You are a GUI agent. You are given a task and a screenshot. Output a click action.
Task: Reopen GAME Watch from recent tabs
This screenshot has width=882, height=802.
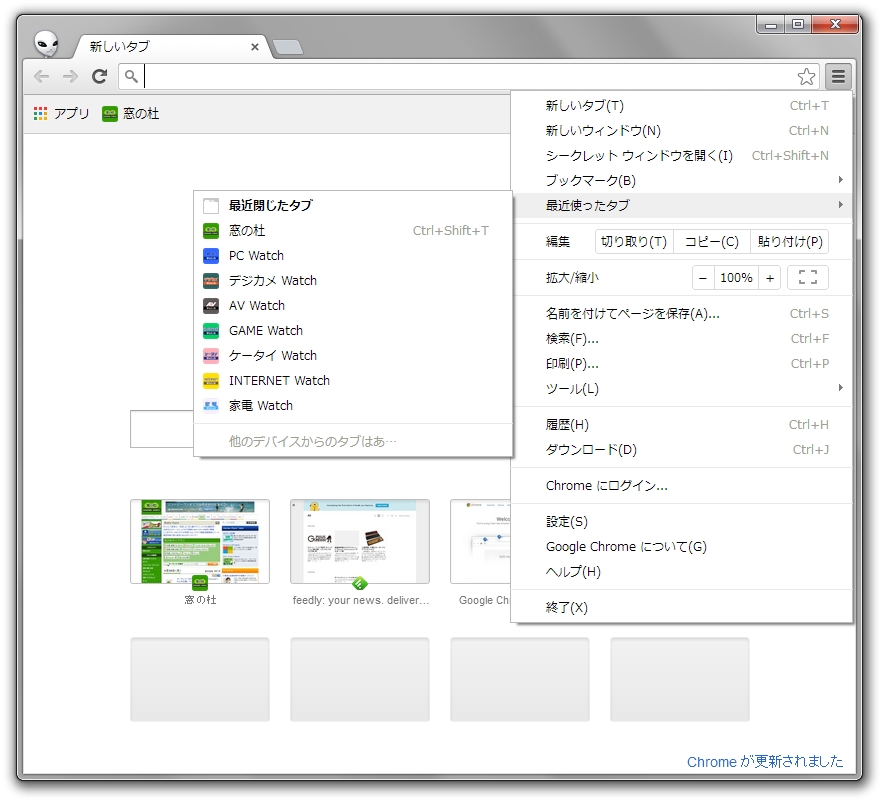353,331
